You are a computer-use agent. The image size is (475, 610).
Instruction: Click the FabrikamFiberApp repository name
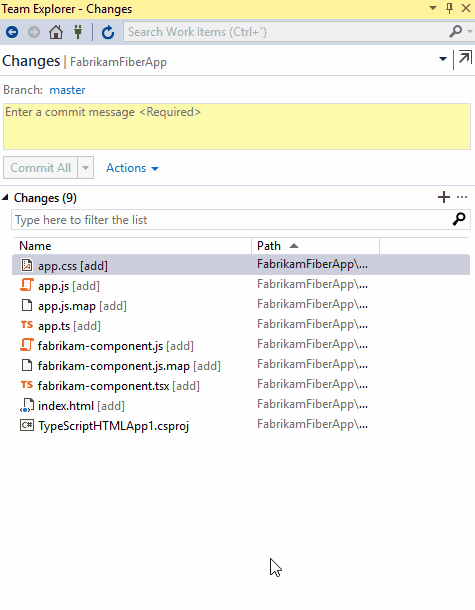coord(118,62)
